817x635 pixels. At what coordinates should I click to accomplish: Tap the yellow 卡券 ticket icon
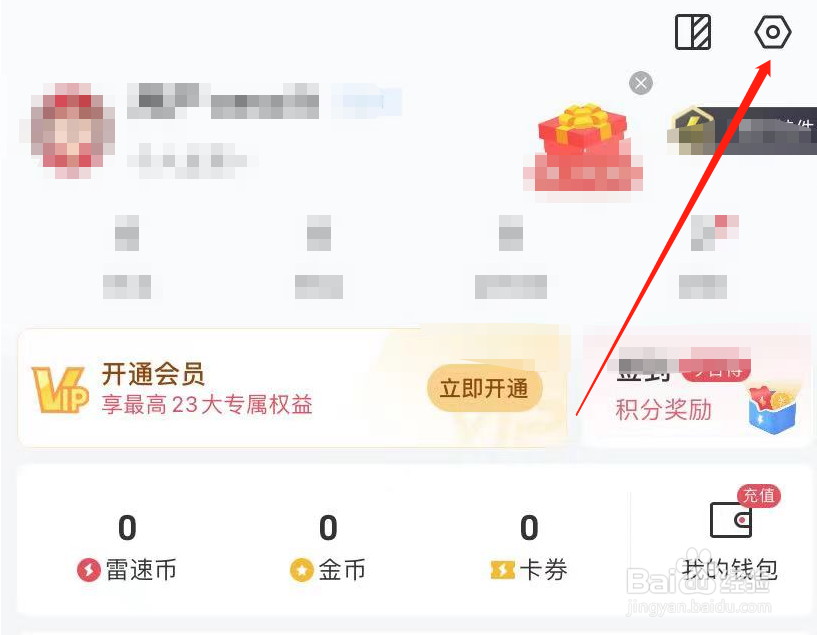[x=503, y=570]
